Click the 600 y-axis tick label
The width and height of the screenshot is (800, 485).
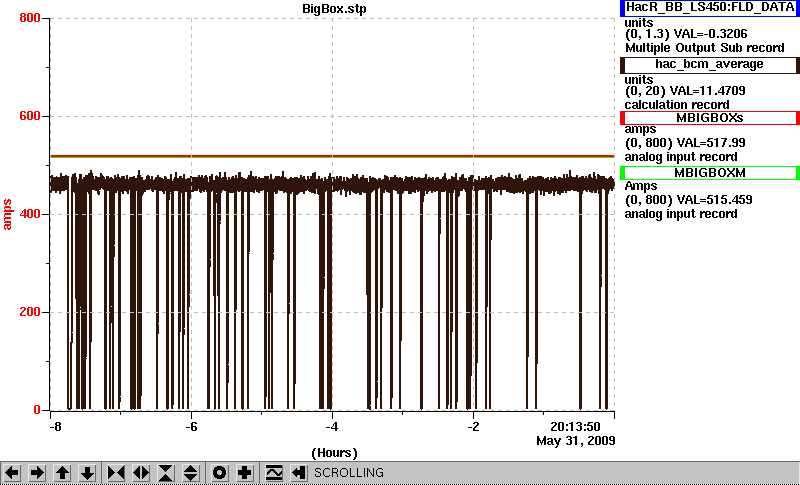click(x=30, y=116)
